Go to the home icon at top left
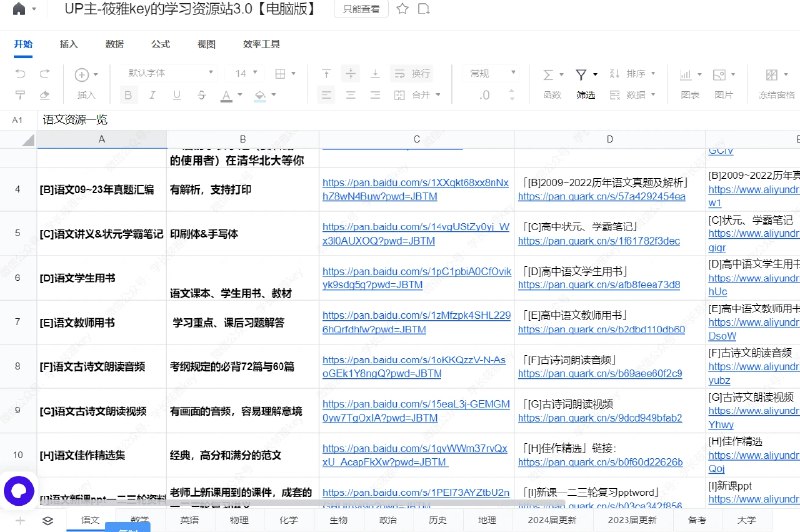Image resolution: width=800 pixels, height=532 pixels. point(19,9)
